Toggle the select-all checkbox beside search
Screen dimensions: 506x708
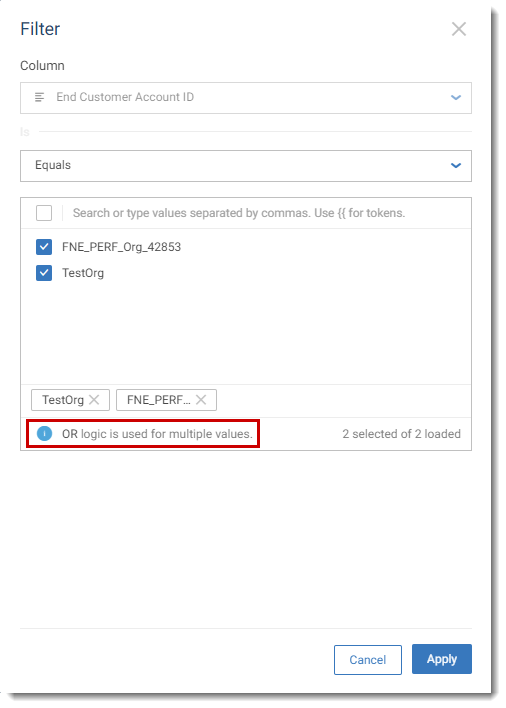pos(44,213)
